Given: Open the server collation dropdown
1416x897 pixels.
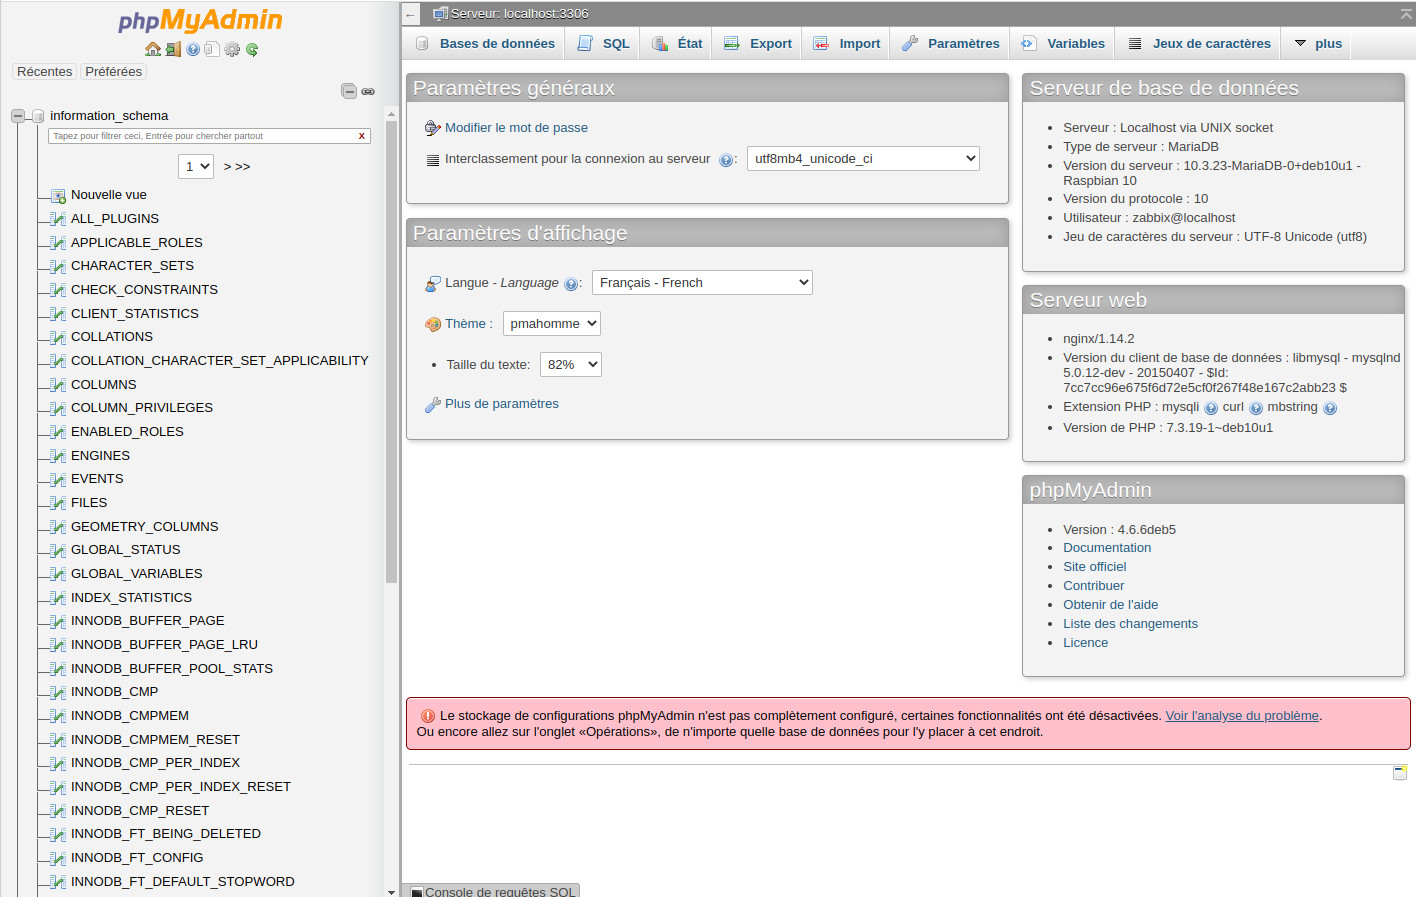Looking at the screenshot, I should pos(862,158).
